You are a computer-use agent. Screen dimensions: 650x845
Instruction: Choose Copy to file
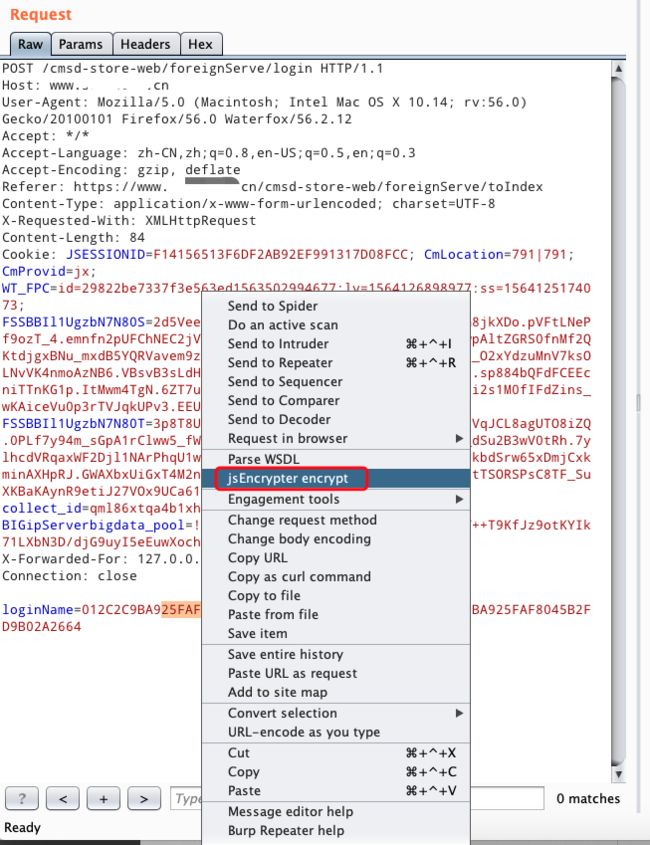[x=336, y=595]
